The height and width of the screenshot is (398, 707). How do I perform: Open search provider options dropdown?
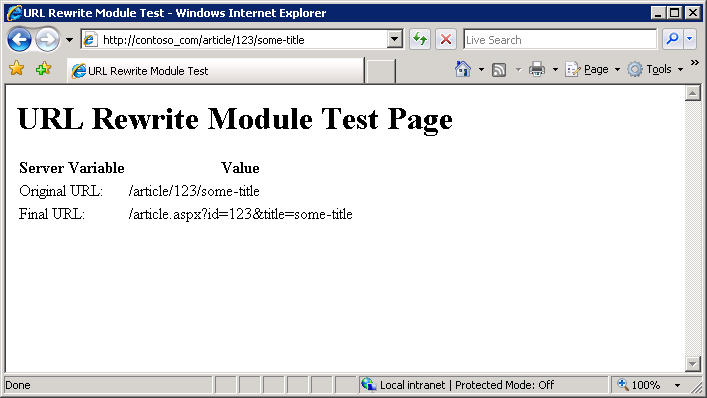tap(690, 40)
